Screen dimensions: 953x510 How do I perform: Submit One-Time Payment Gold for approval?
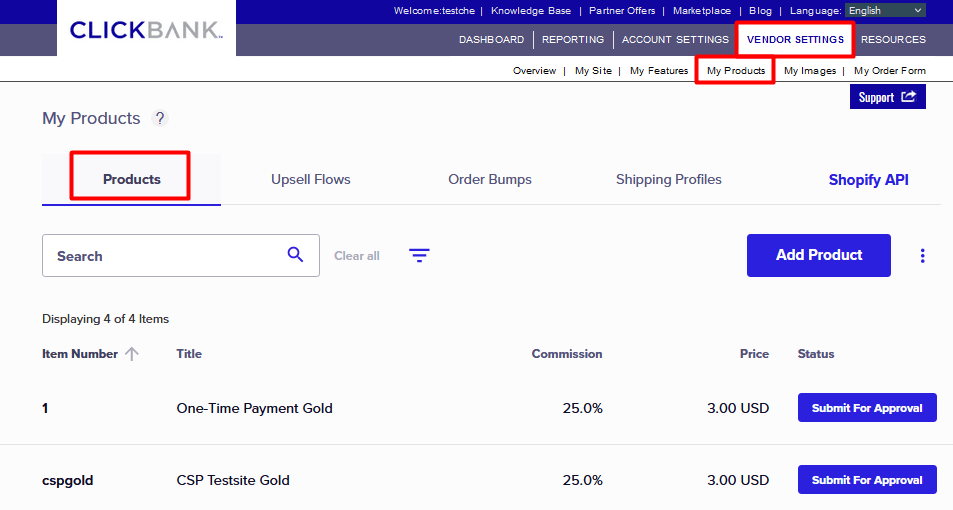coord(867,408)
